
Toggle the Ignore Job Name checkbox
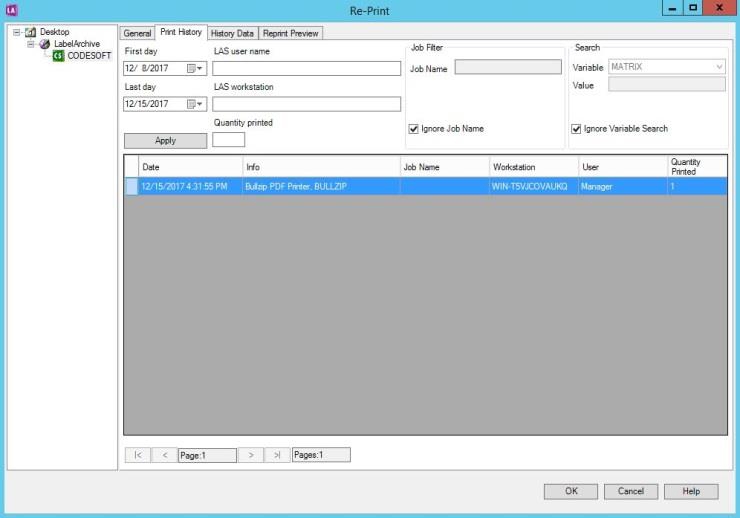tap(413, 129)
